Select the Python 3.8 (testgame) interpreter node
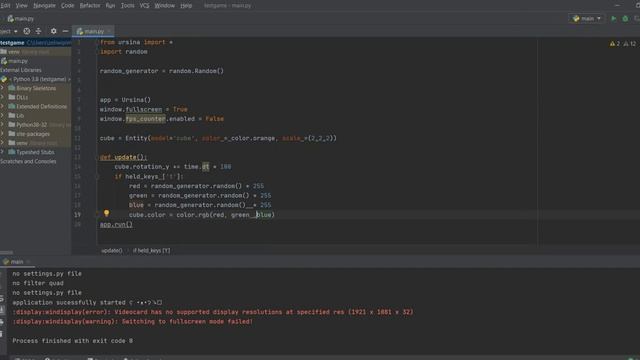Screen dimensions: 640x360 36,79
